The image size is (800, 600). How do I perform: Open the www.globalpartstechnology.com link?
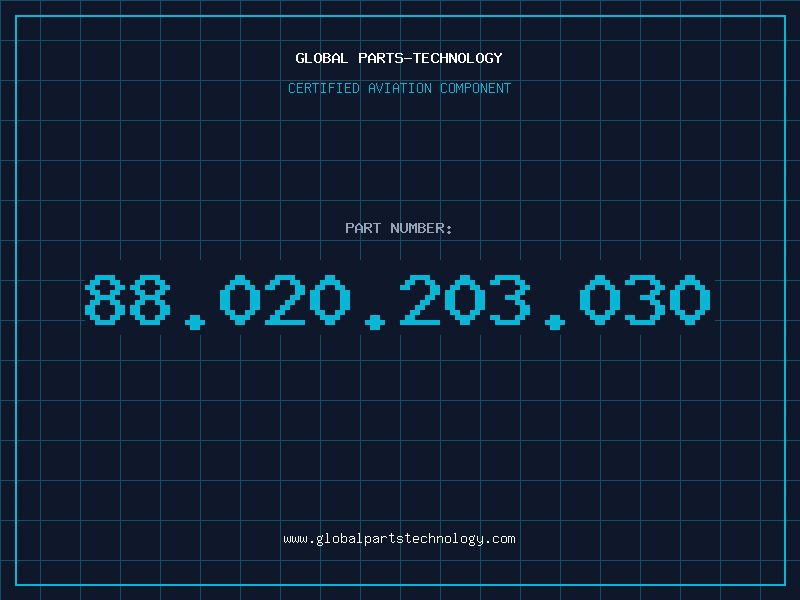[x=399, y=539]
